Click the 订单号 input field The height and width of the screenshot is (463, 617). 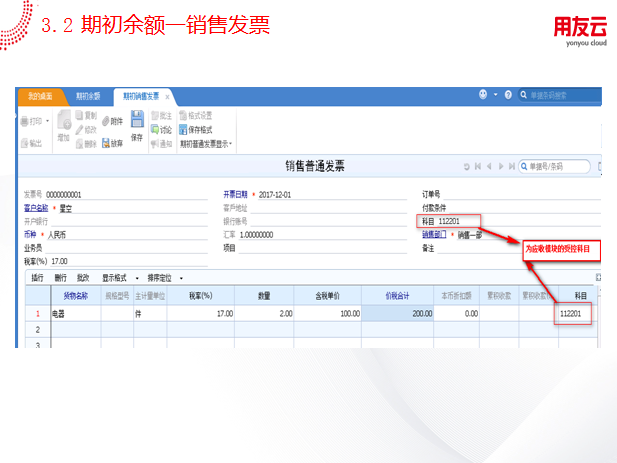[x=521, y=194]
